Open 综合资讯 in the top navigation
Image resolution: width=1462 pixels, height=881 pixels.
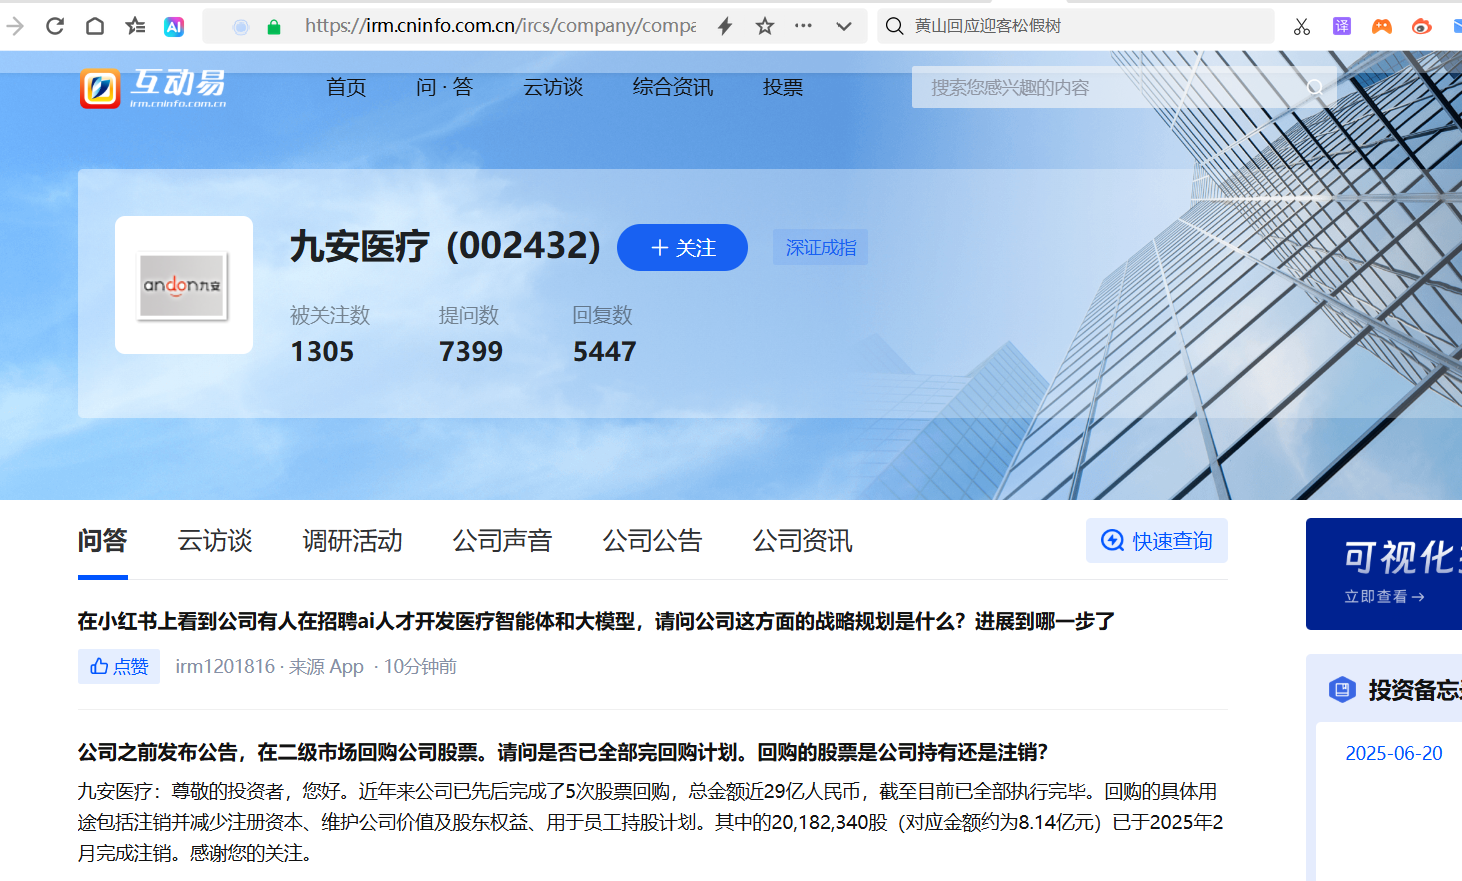[673, 88]
